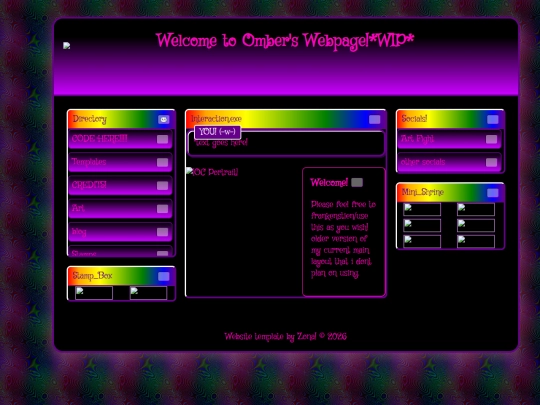Screen dimensions: 540x405
Task: Click the Interaction.exe title text
Action: (216, 119)
